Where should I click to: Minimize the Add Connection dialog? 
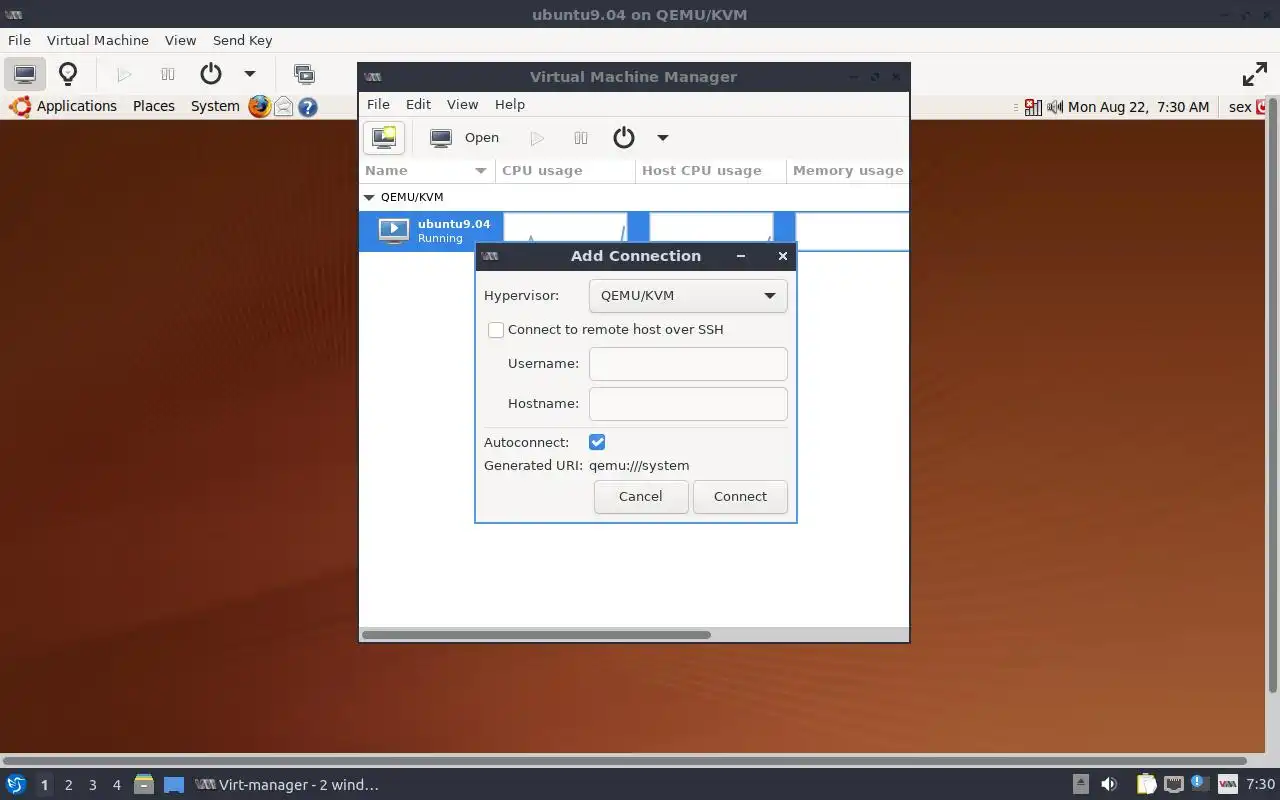point(741,256)
